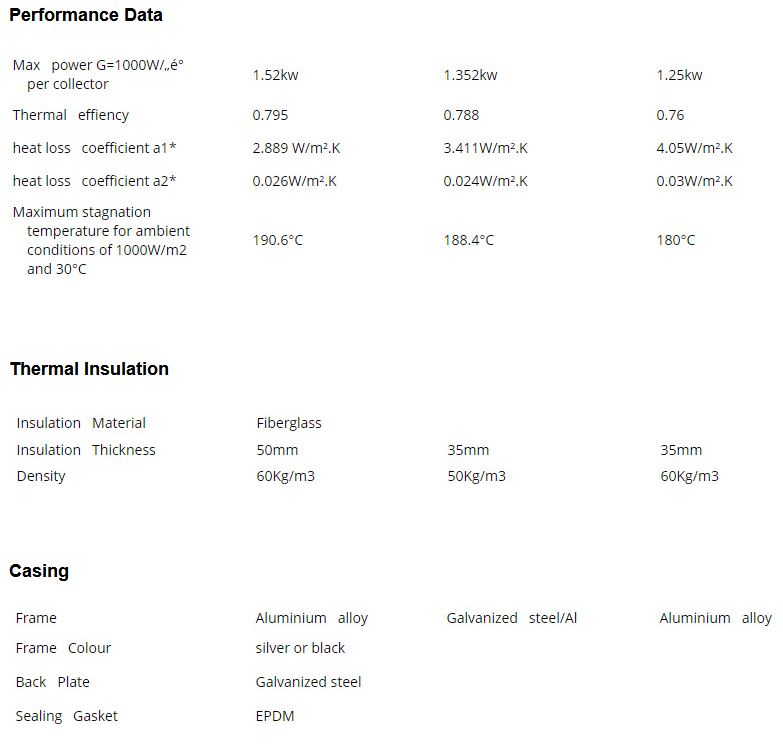
Task: Select the 180°C stagnation temperature
Action: (675, 240)
